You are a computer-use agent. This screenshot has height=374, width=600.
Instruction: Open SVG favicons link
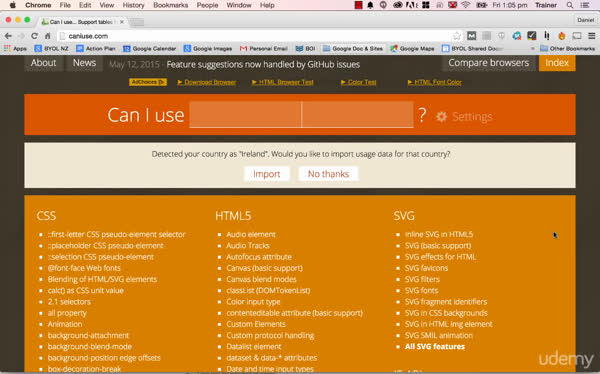coord(426,268)
